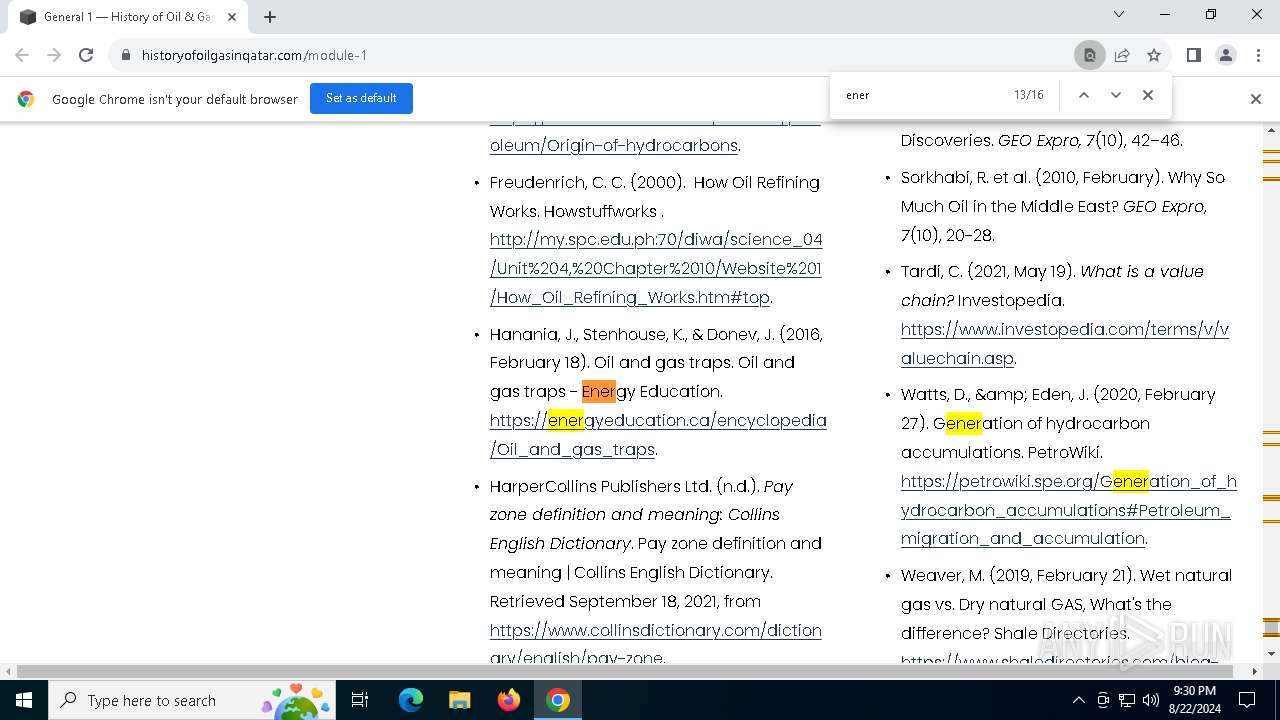Screen dimensions: 1280x720
Task: Jump to previous find result
Action: coord(1083,95)
